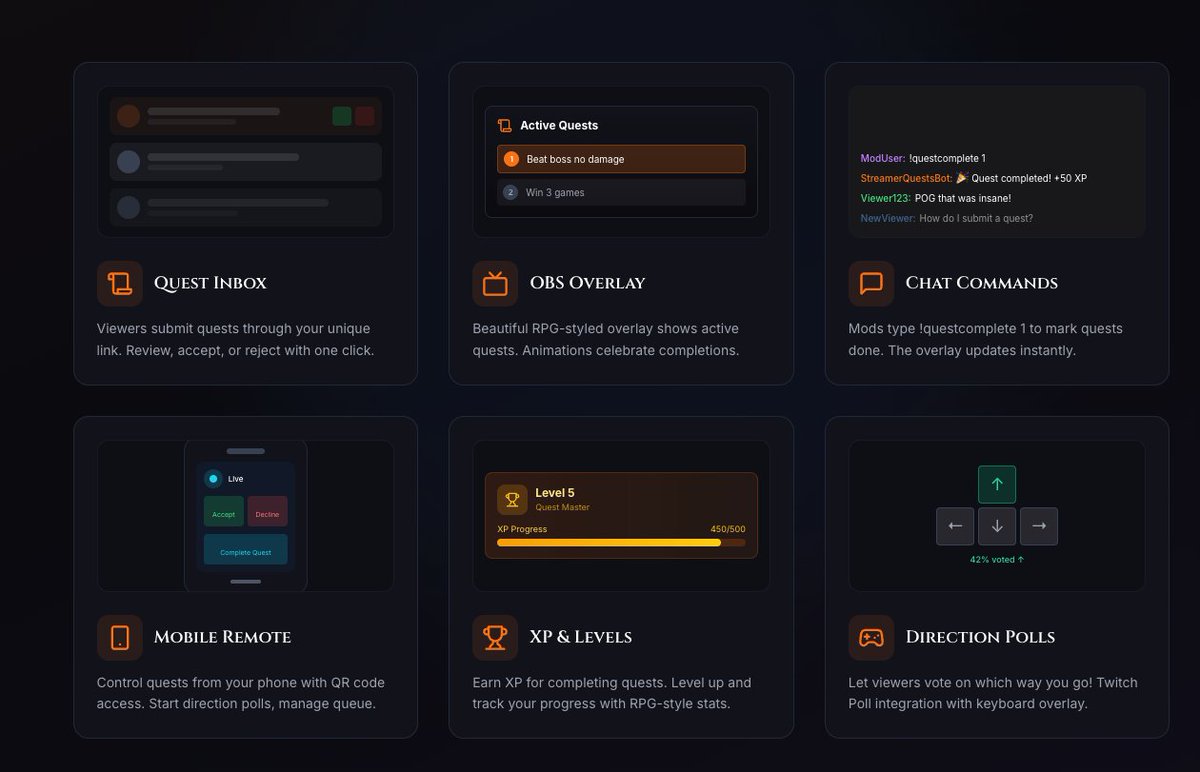This screenshot has height=772, width=1200.
Task: Click the right arrow key in Direction Polls
Action: tap(1039, 525)
